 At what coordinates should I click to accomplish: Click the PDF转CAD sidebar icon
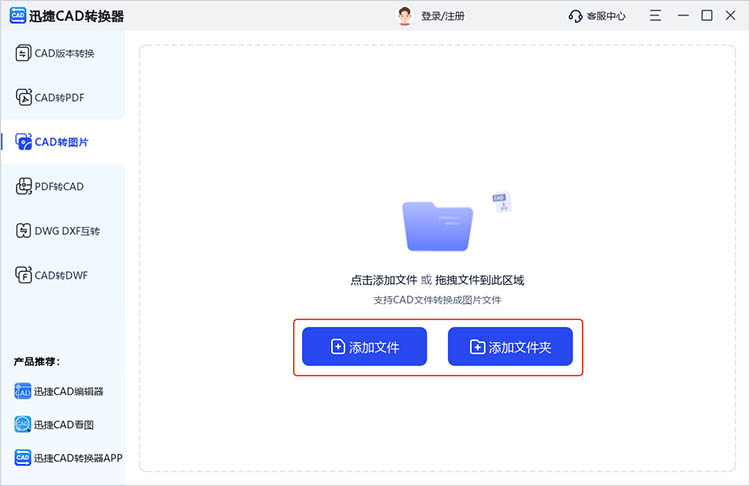click(23, 186)
